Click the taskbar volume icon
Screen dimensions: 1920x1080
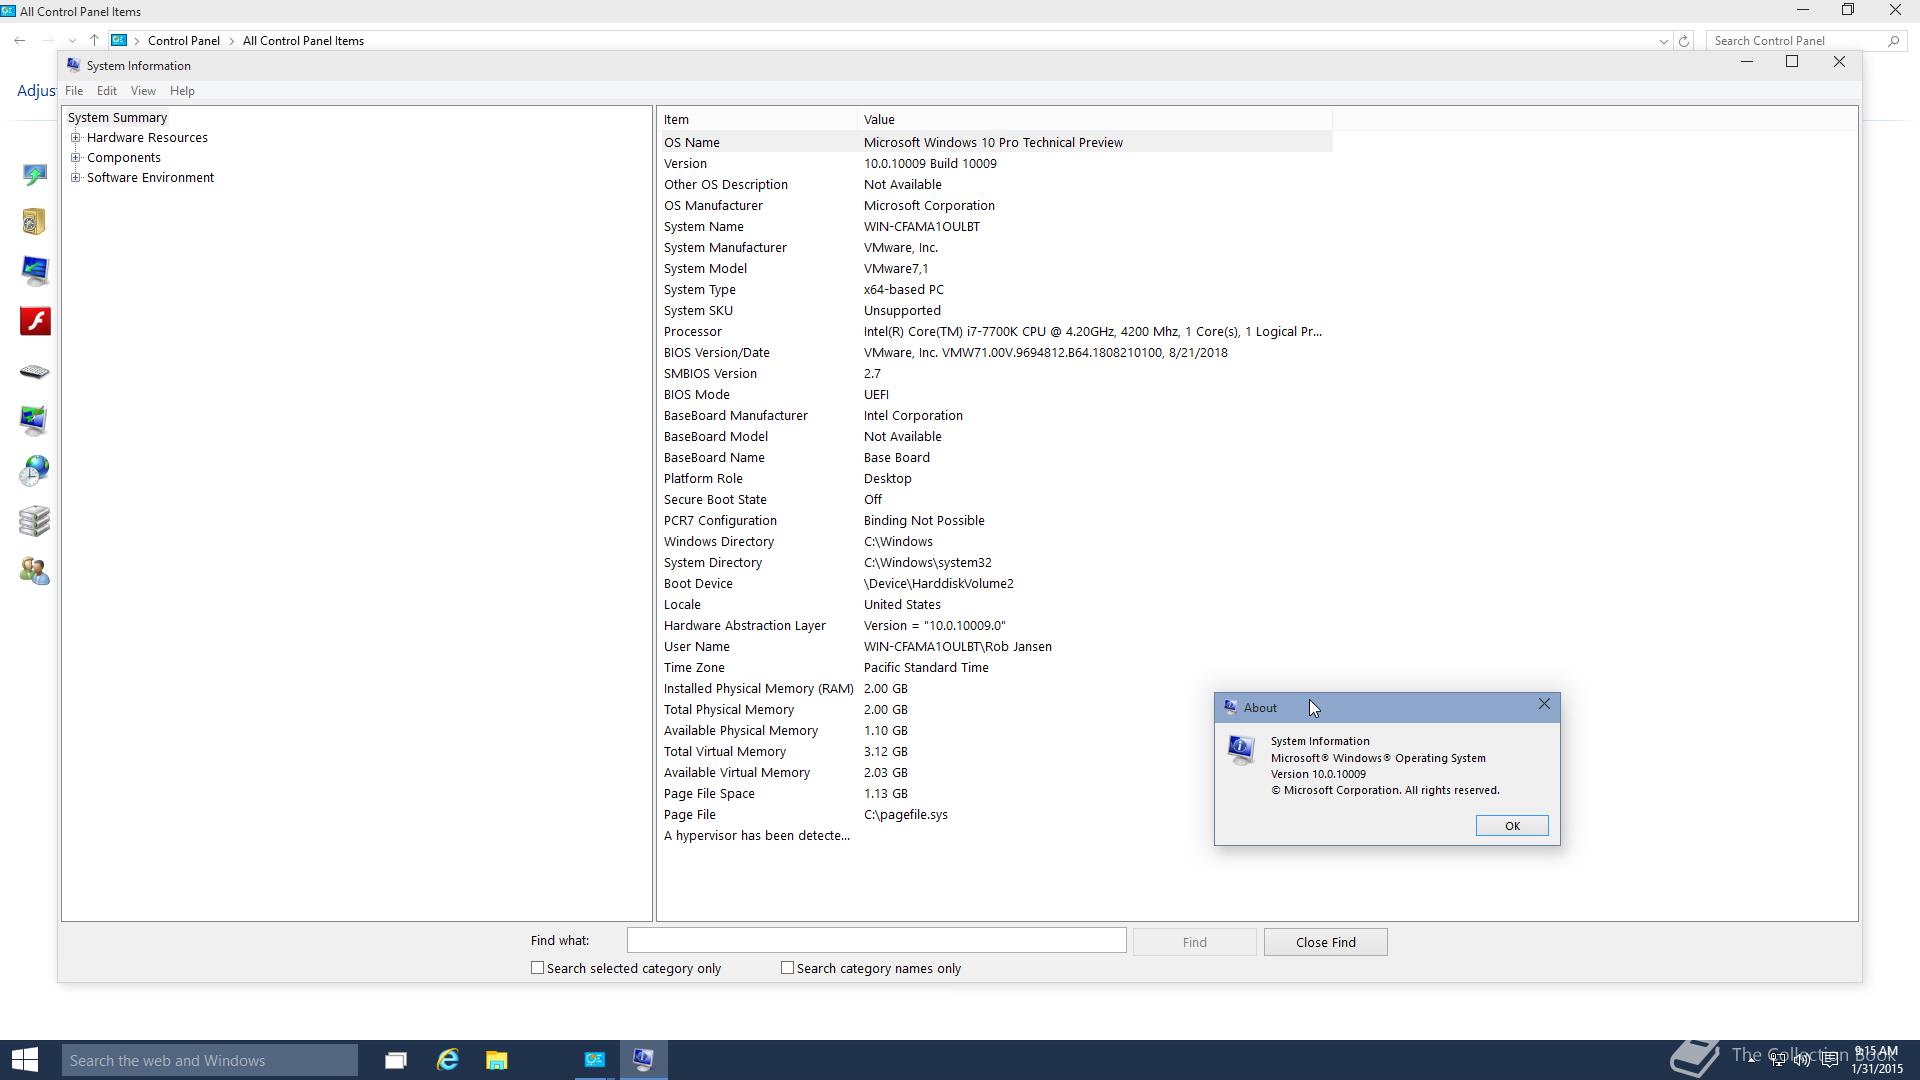pyautogui.click(x=1802, y=1060)
